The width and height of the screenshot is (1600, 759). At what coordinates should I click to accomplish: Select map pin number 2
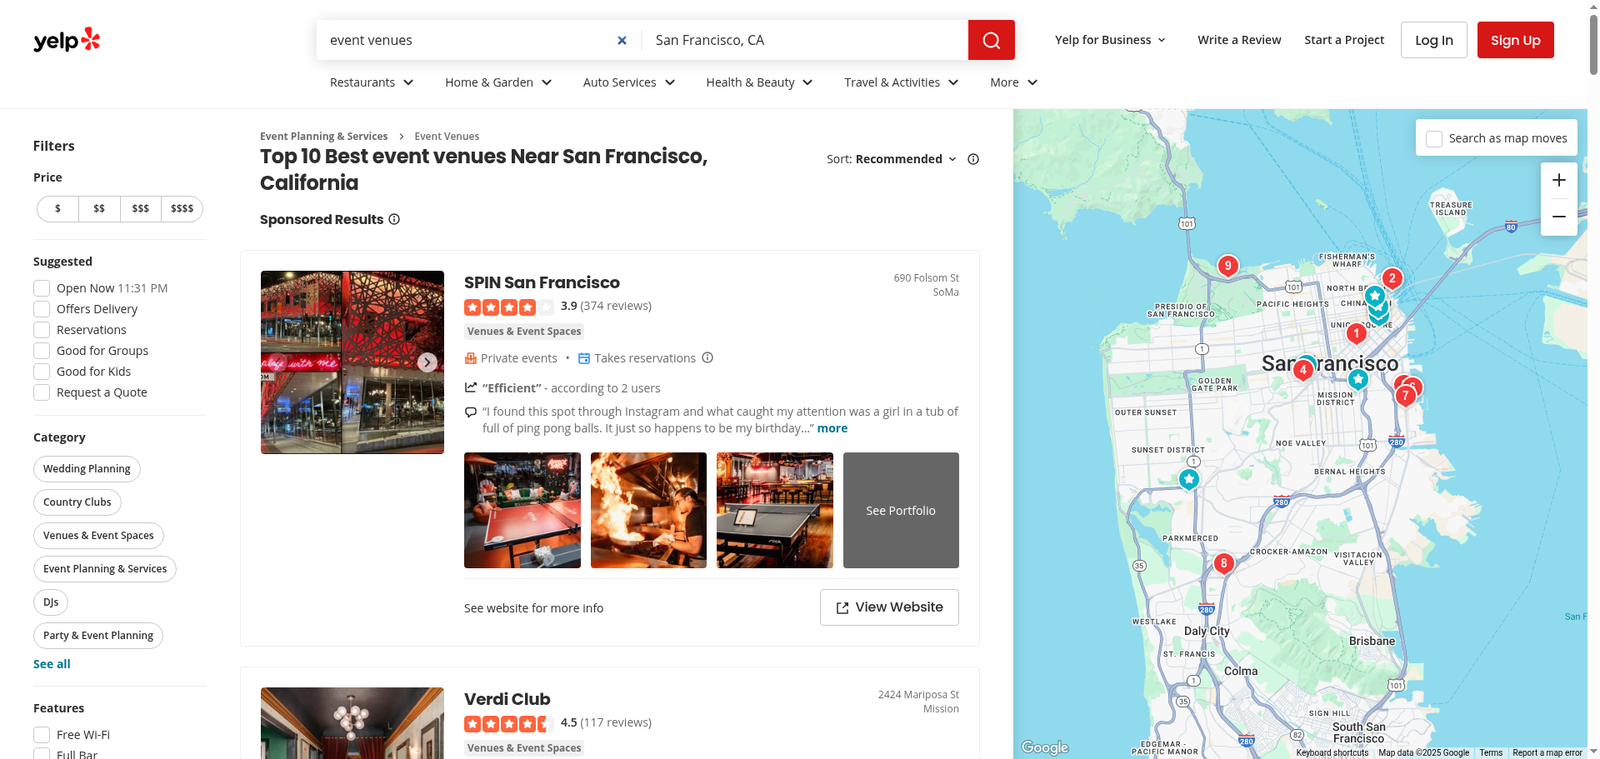pos(1392,279)
